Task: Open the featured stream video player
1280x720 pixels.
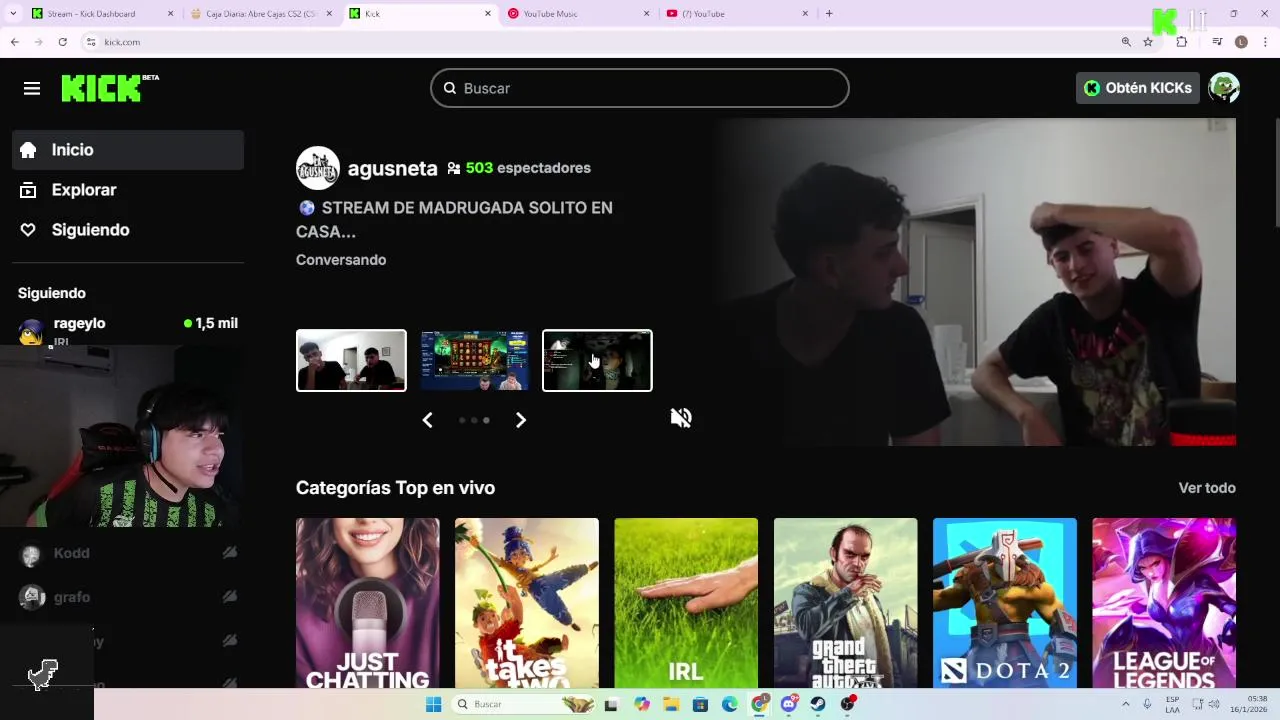Action: 976,282
